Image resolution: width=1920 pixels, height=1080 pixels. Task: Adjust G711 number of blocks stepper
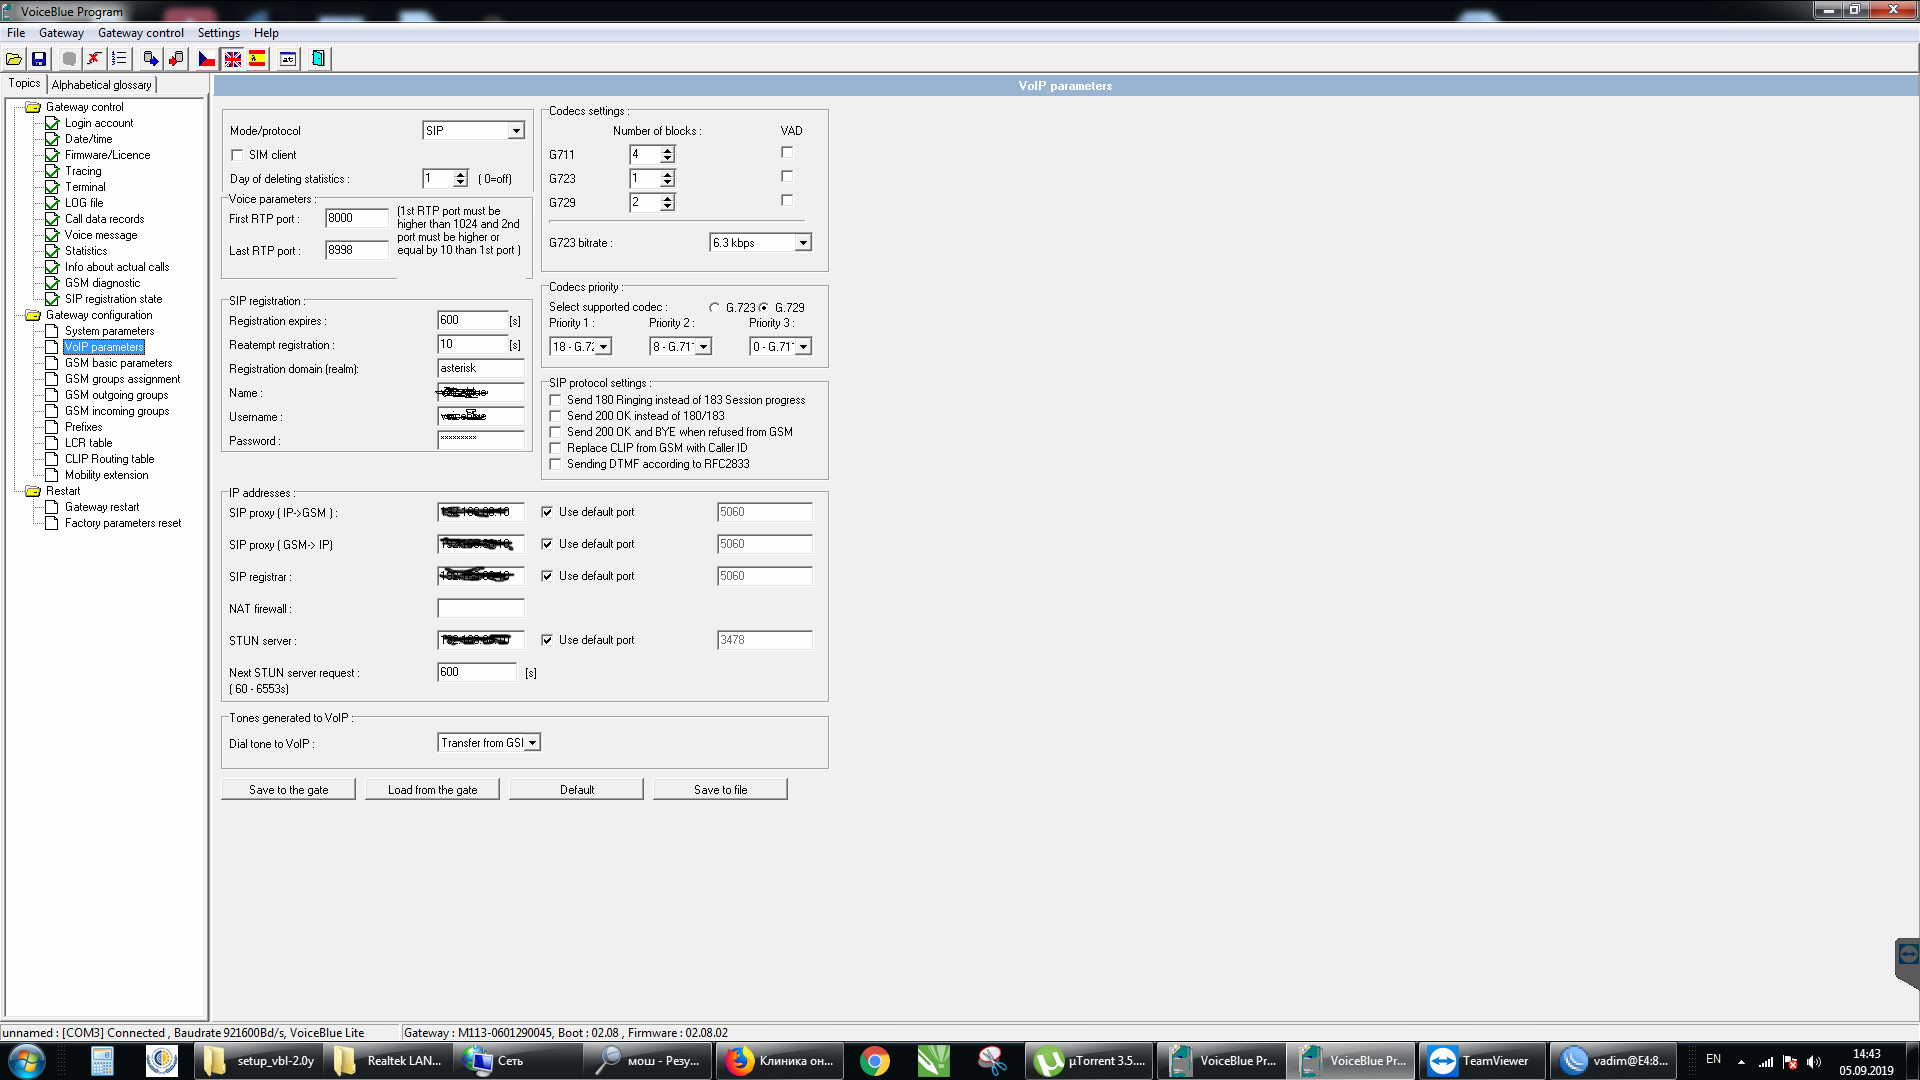pyautogui.click(x=667, y=155)
